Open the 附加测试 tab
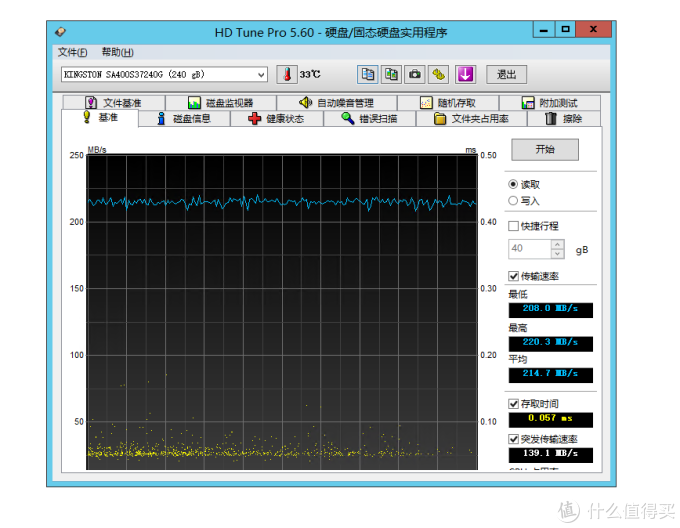Screen dimensions: 680x528 pyautogui.click(x=550, y=103)
